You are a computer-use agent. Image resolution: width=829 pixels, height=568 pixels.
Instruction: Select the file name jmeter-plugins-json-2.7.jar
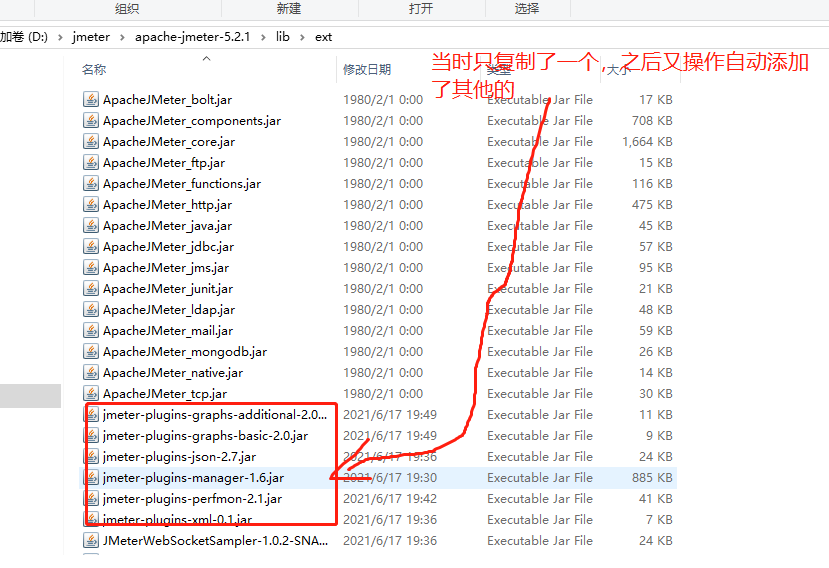click(x=179, y=457)
